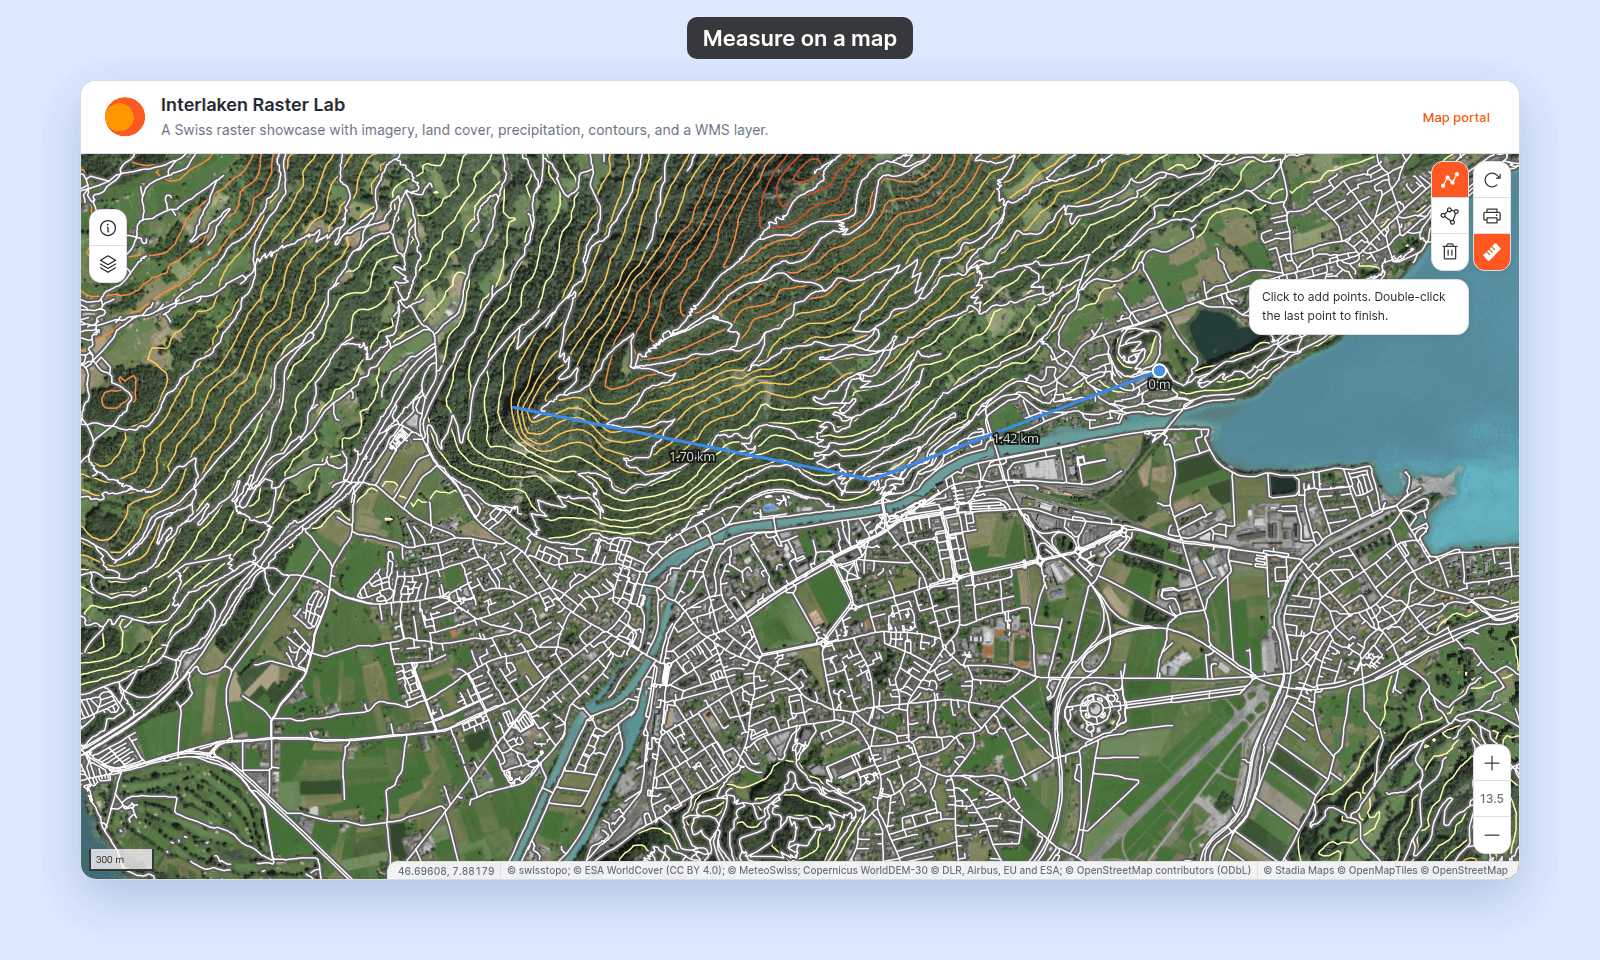Click the Measure on a map heading
Viewport: 1600px width, 960px height.
(800, 38)
